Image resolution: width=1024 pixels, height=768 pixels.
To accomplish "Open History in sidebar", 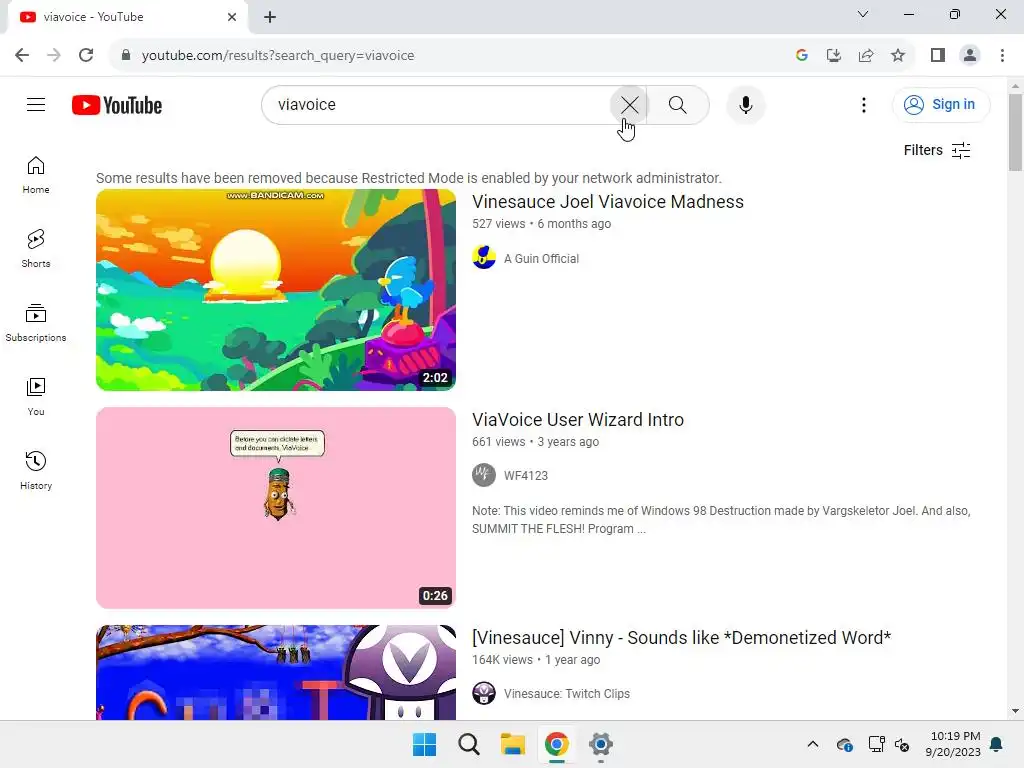I will (36, 470).
